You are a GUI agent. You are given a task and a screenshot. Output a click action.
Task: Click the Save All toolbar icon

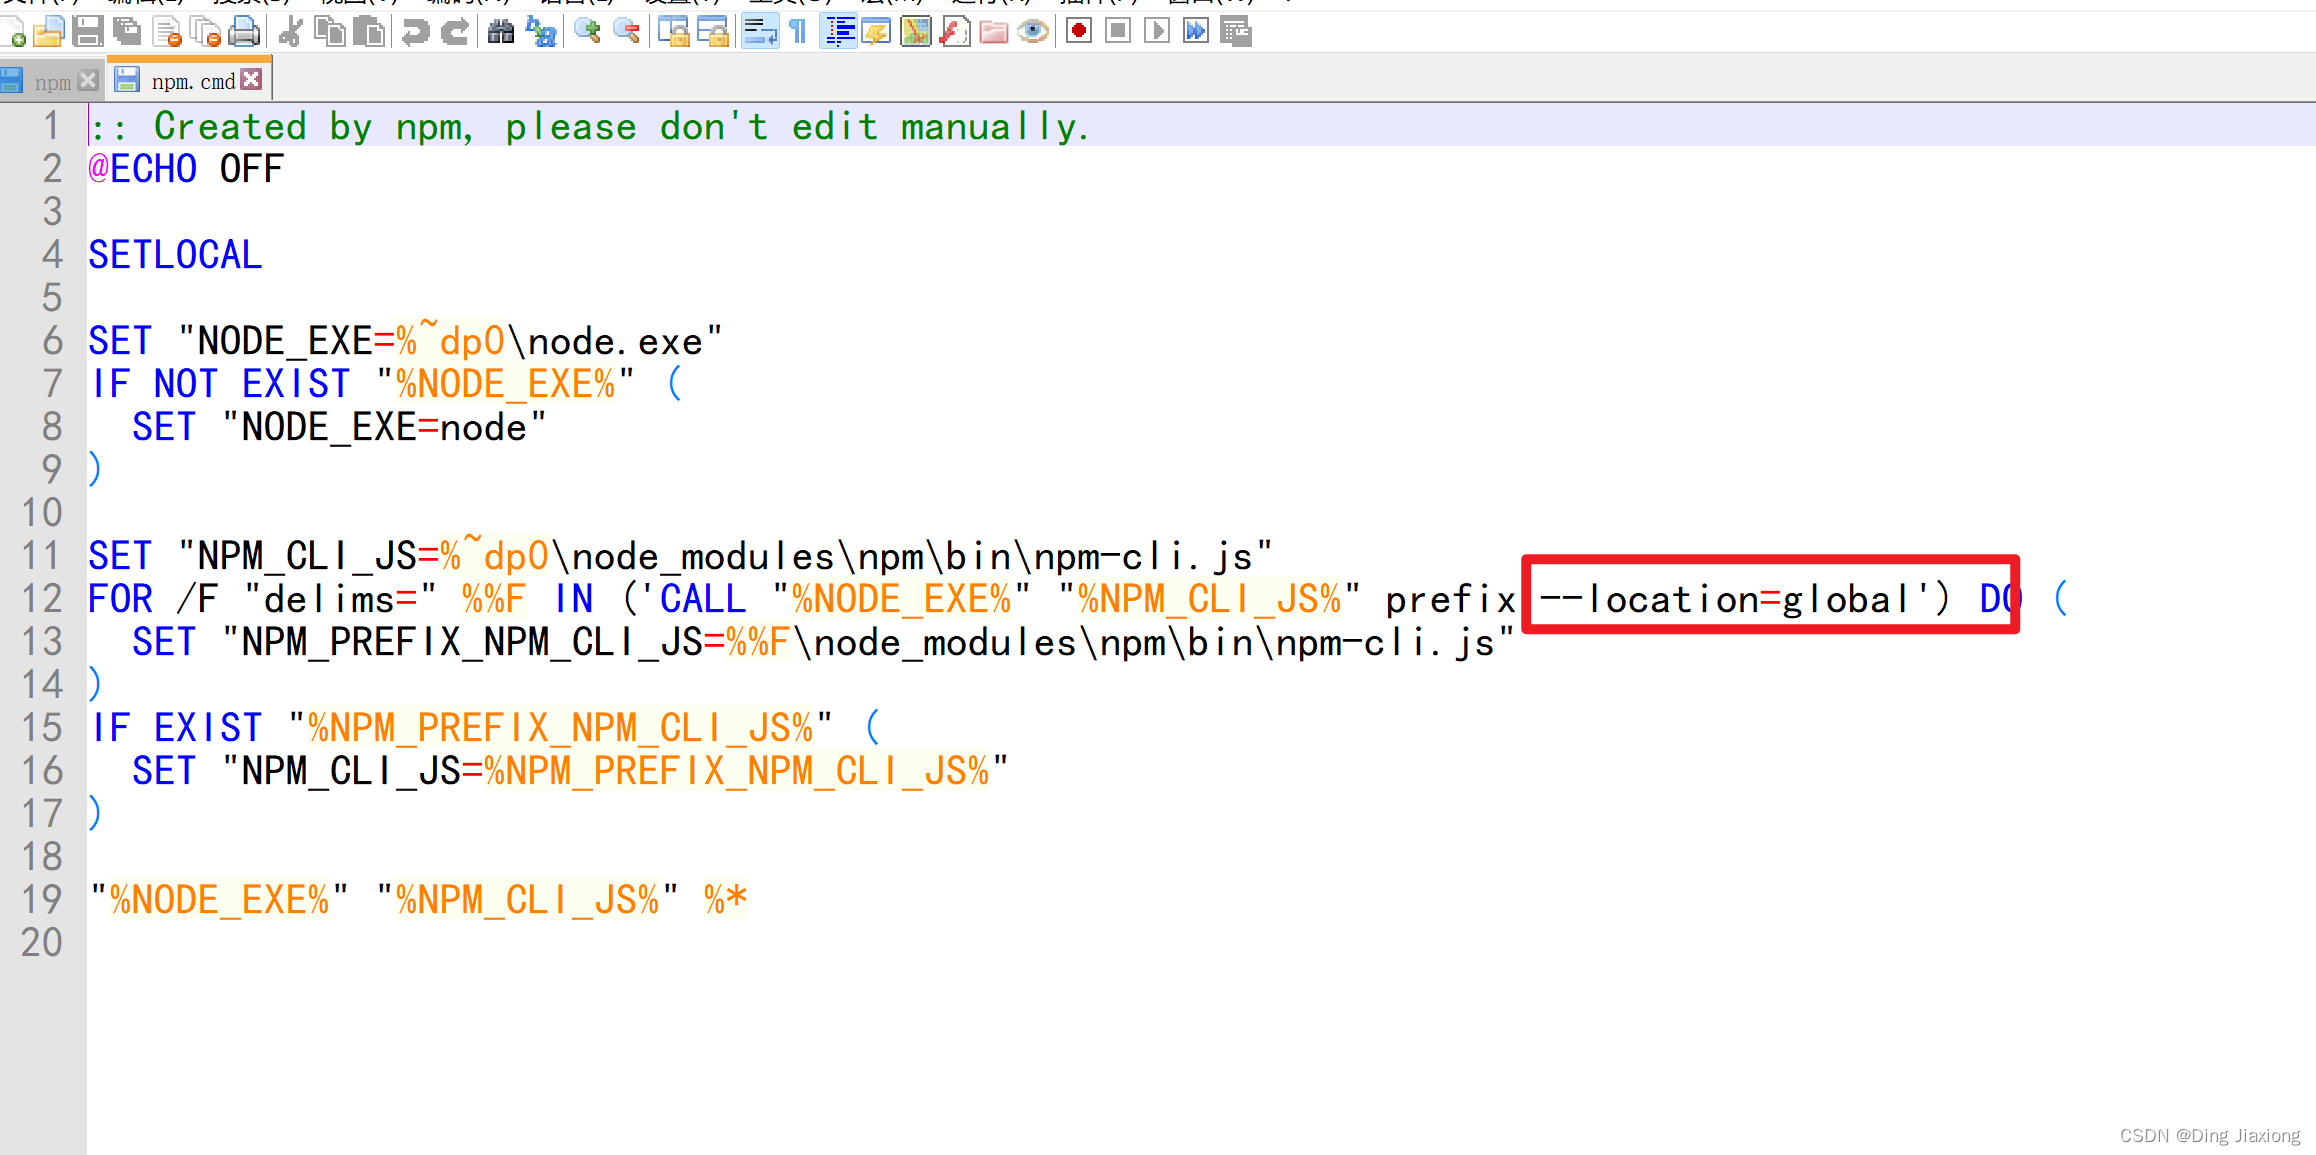point(127,32)
